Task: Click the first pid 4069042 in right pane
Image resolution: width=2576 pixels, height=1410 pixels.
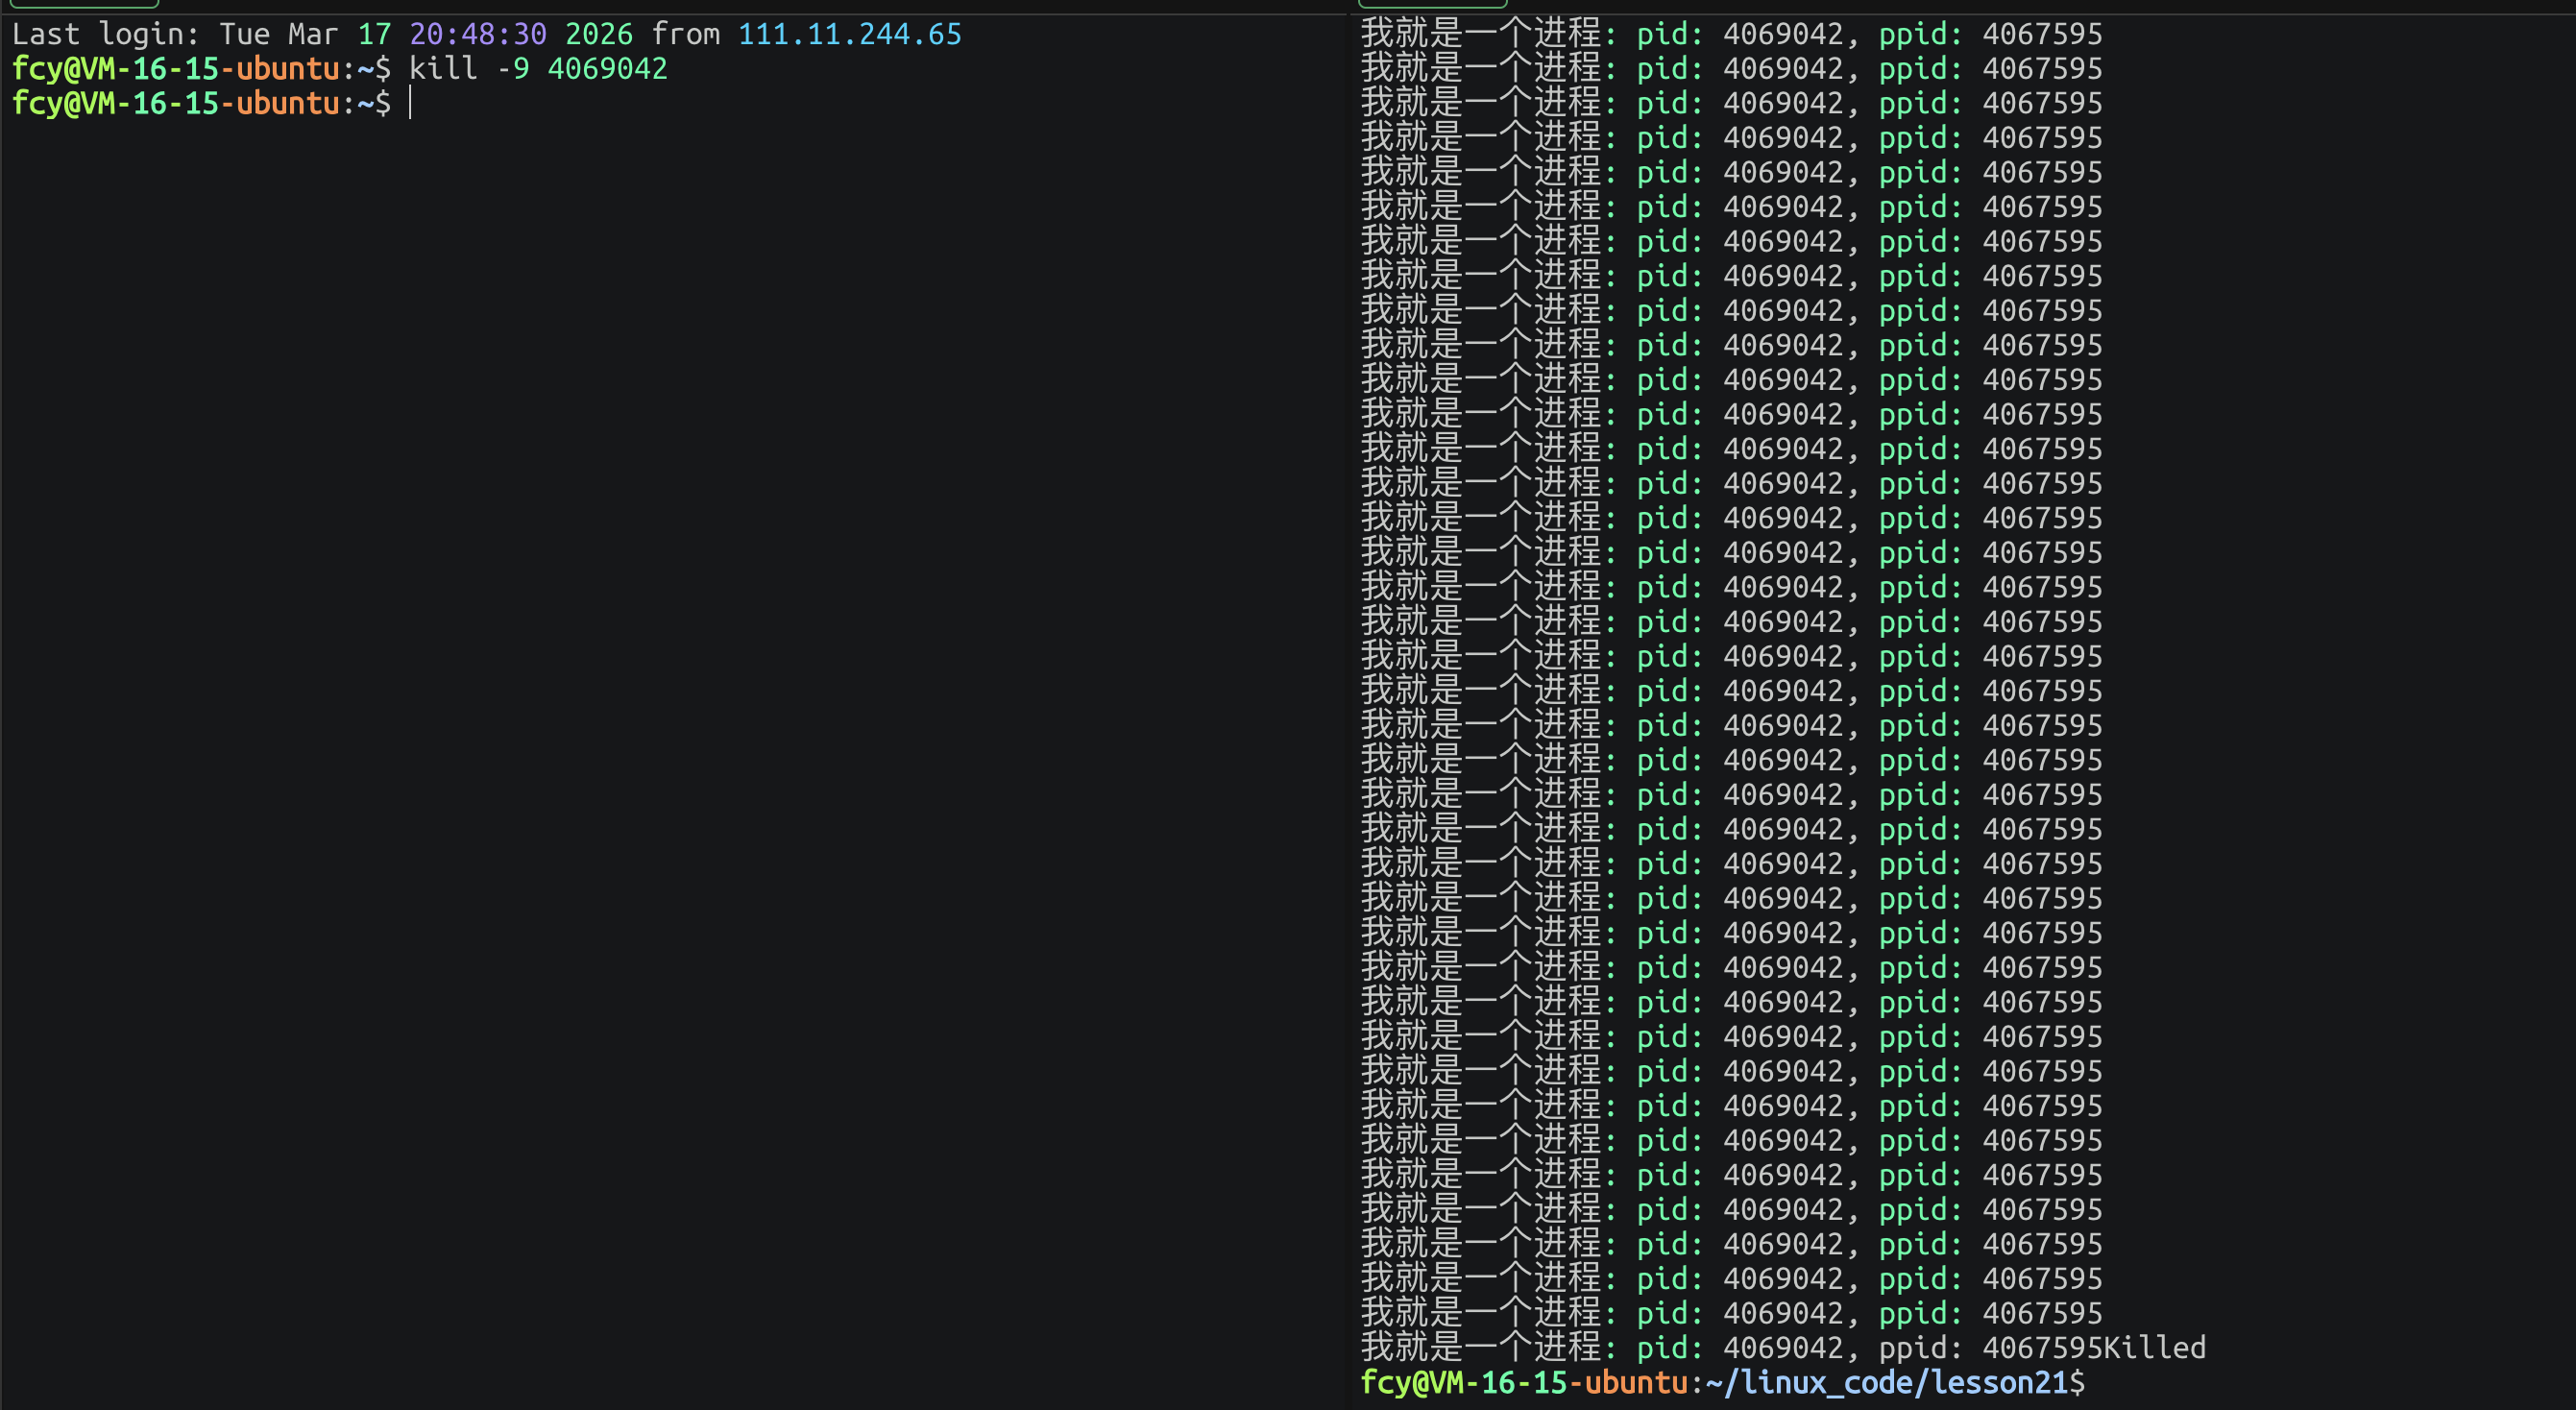Action: point(1782,34)
